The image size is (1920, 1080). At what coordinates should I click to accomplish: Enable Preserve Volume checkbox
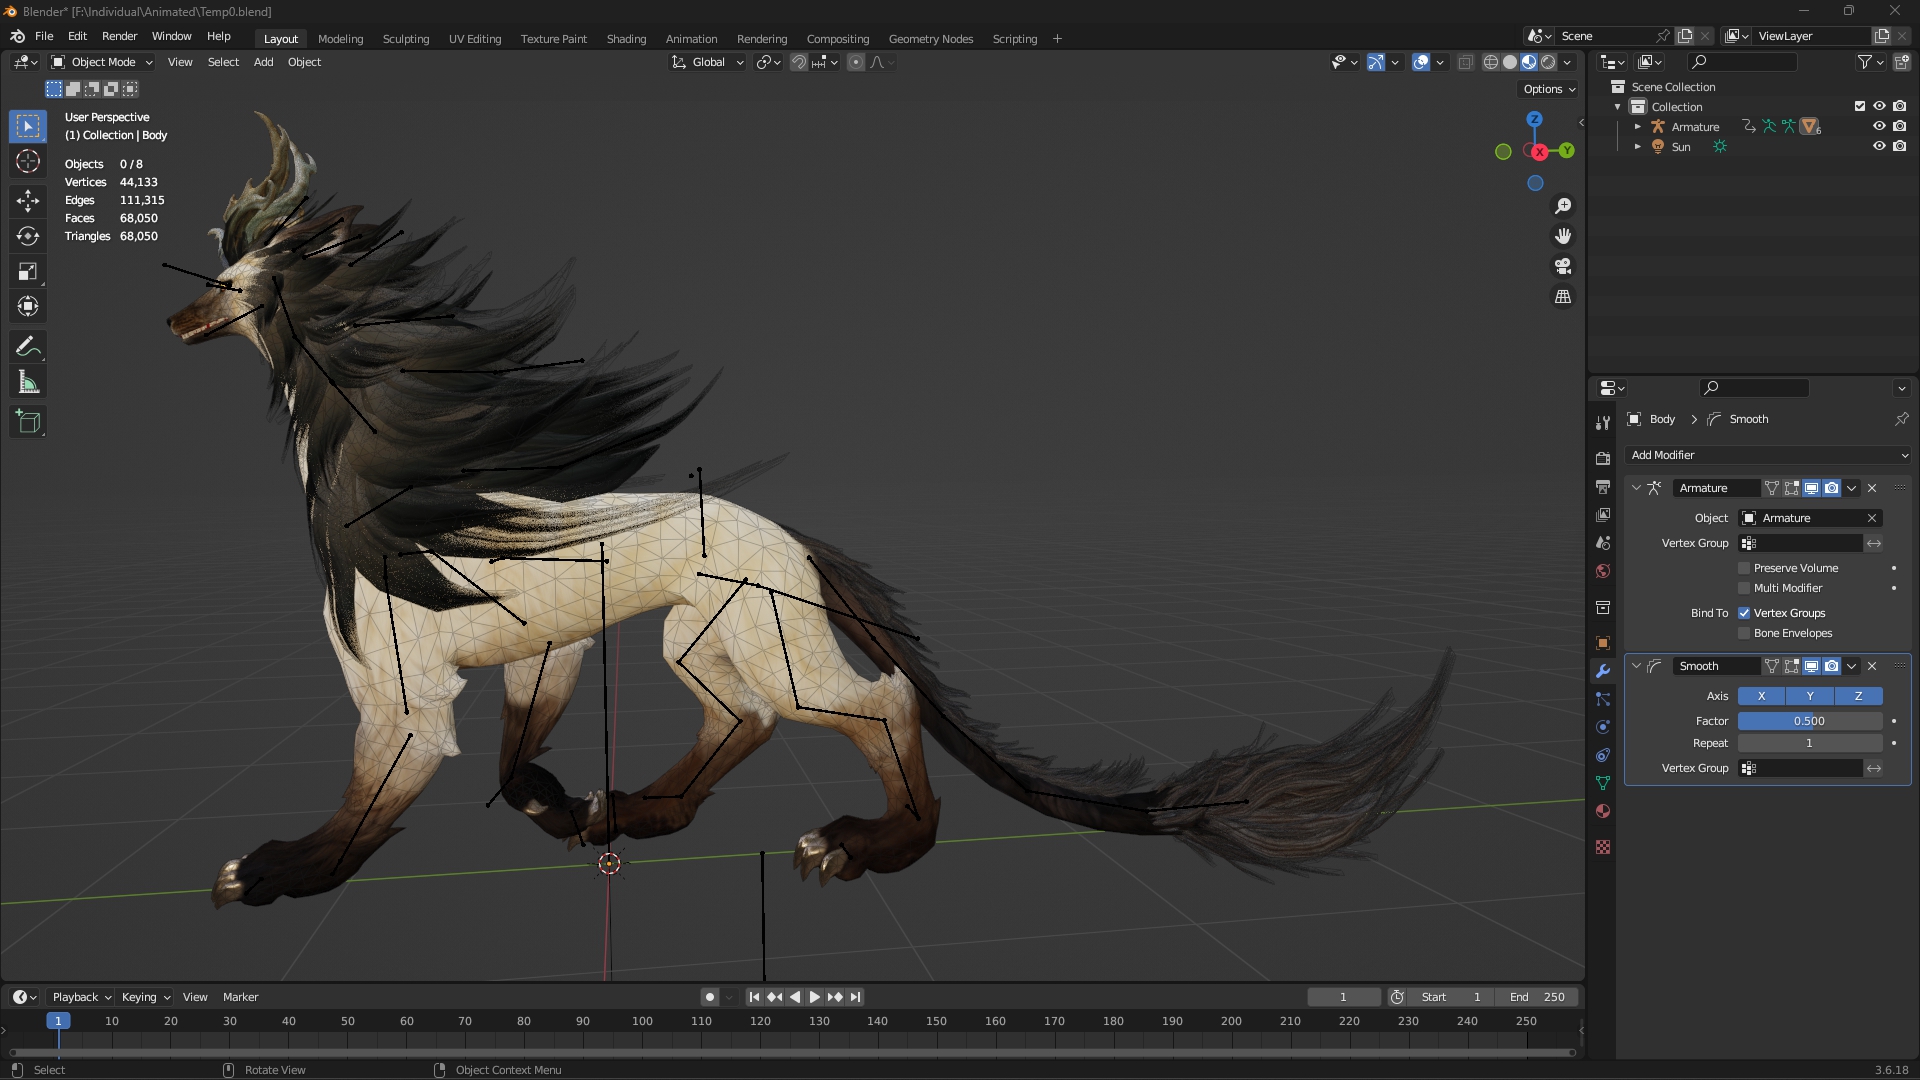pos(1744,568)
